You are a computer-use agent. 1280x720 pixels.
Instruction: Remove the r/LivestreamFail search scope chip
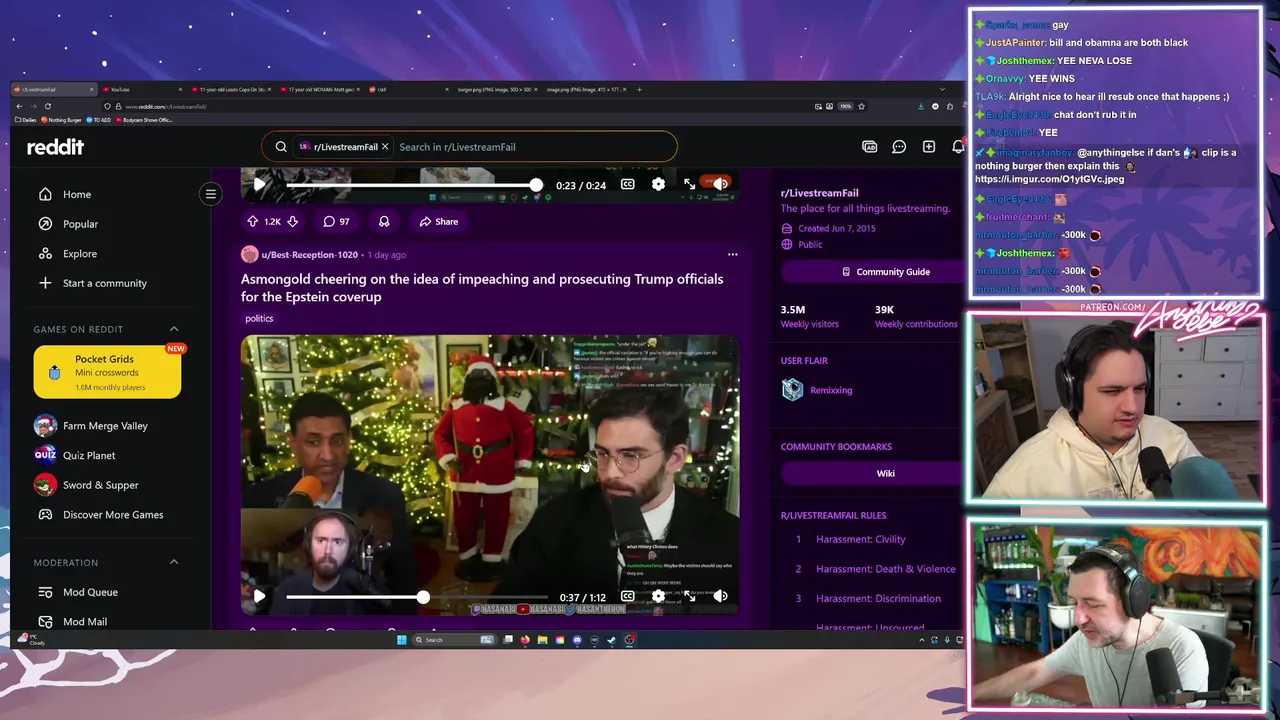(385, 147)
